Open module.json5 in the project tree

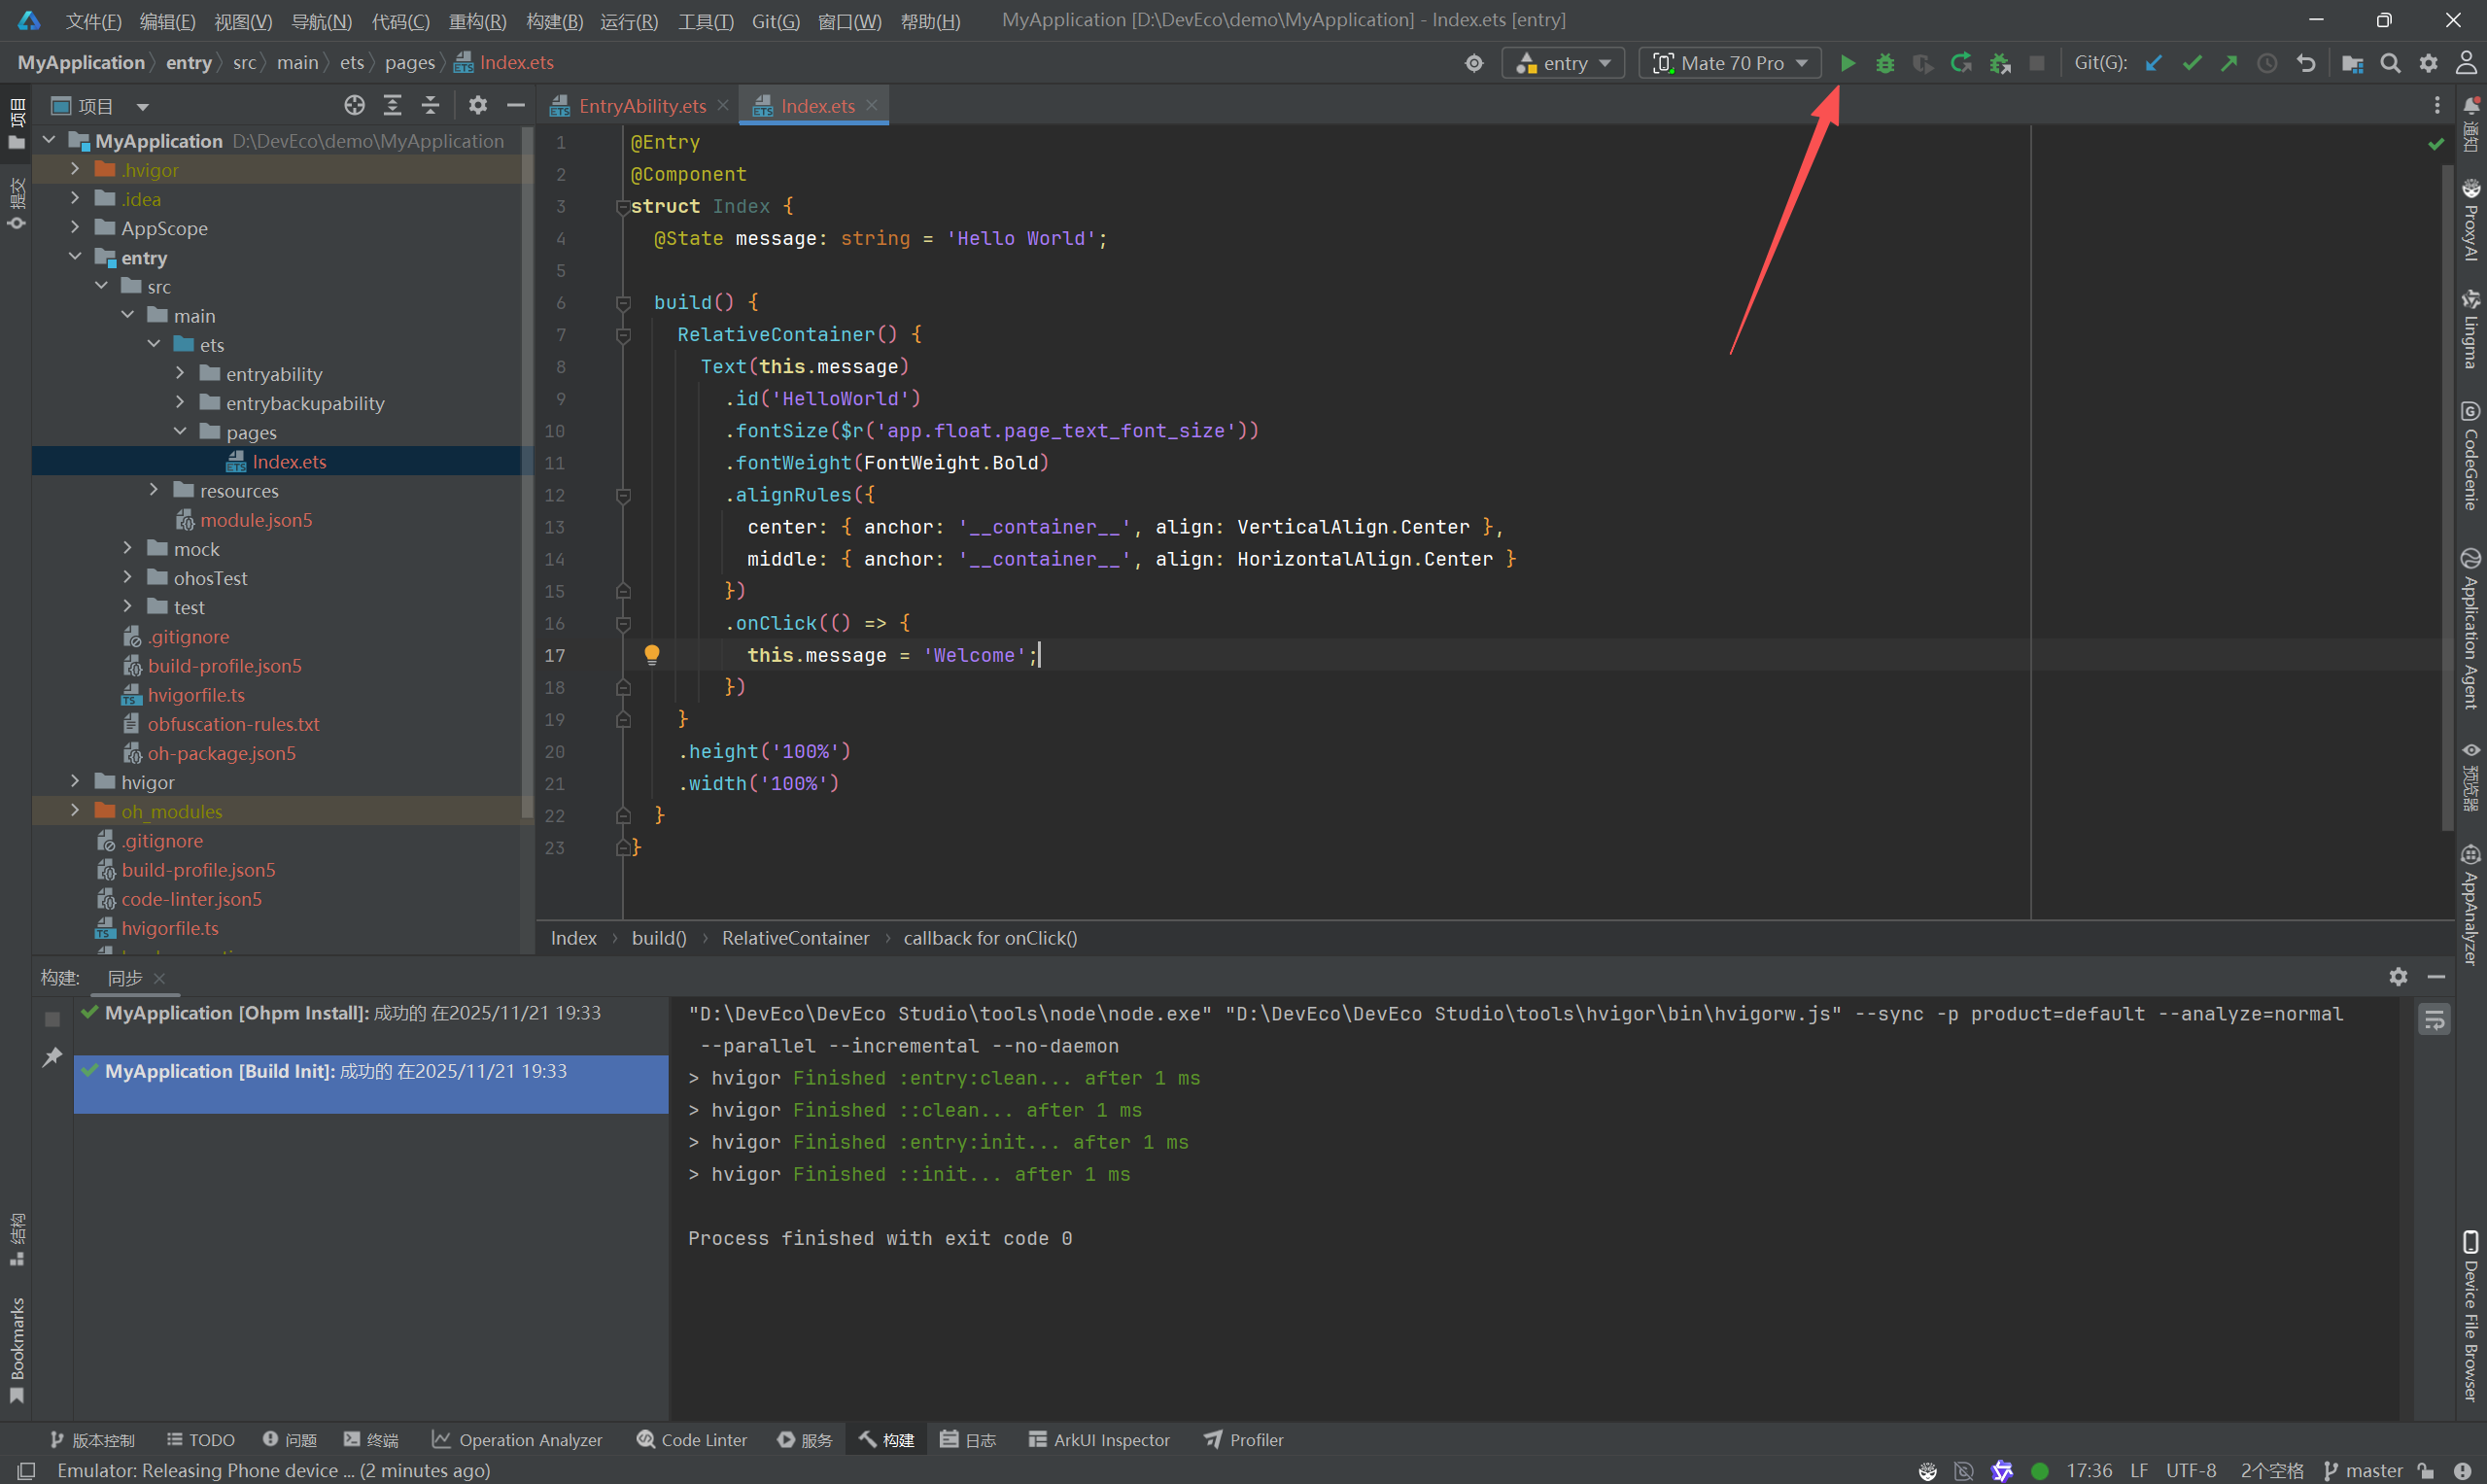[x=256, y=520]
